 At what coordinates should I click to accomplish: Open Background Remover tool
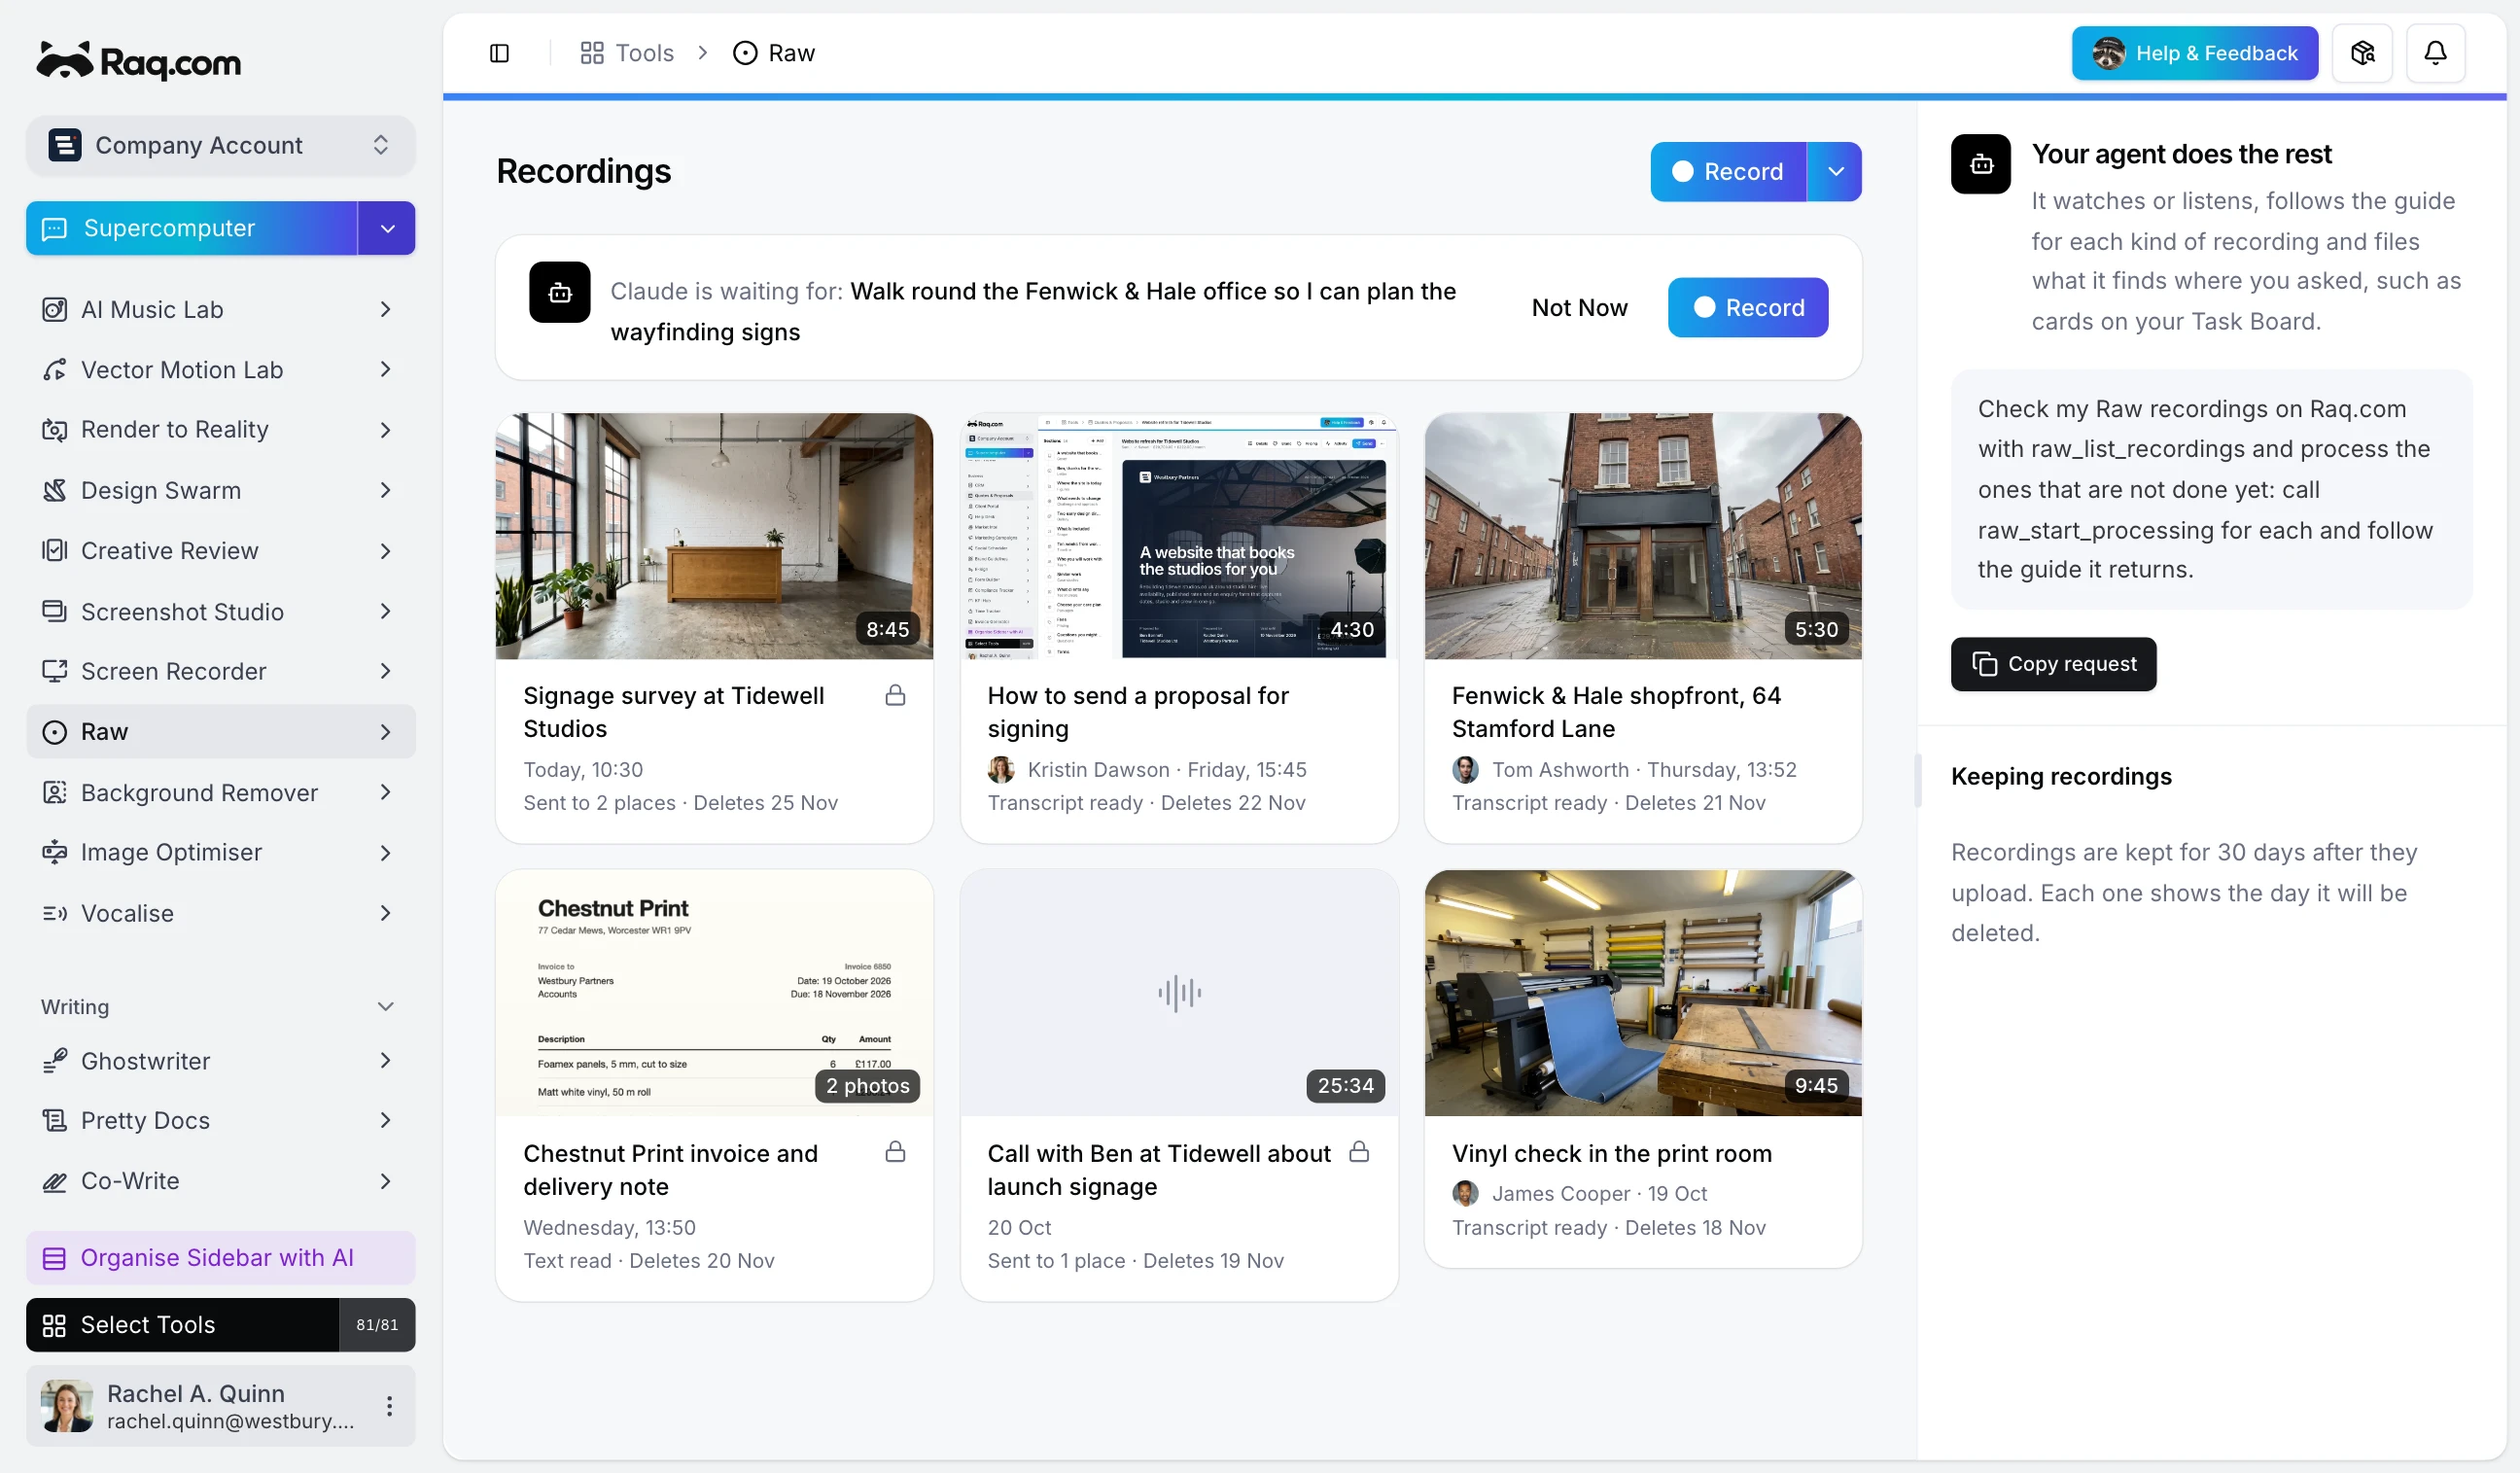pyautogui.click(x=220, y=792)
